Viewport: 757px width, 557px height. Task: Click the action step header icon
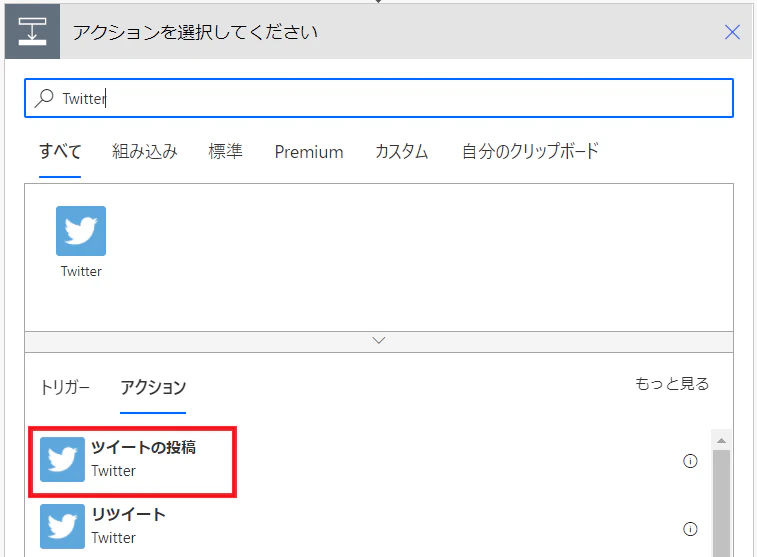[x=32, y=31]
